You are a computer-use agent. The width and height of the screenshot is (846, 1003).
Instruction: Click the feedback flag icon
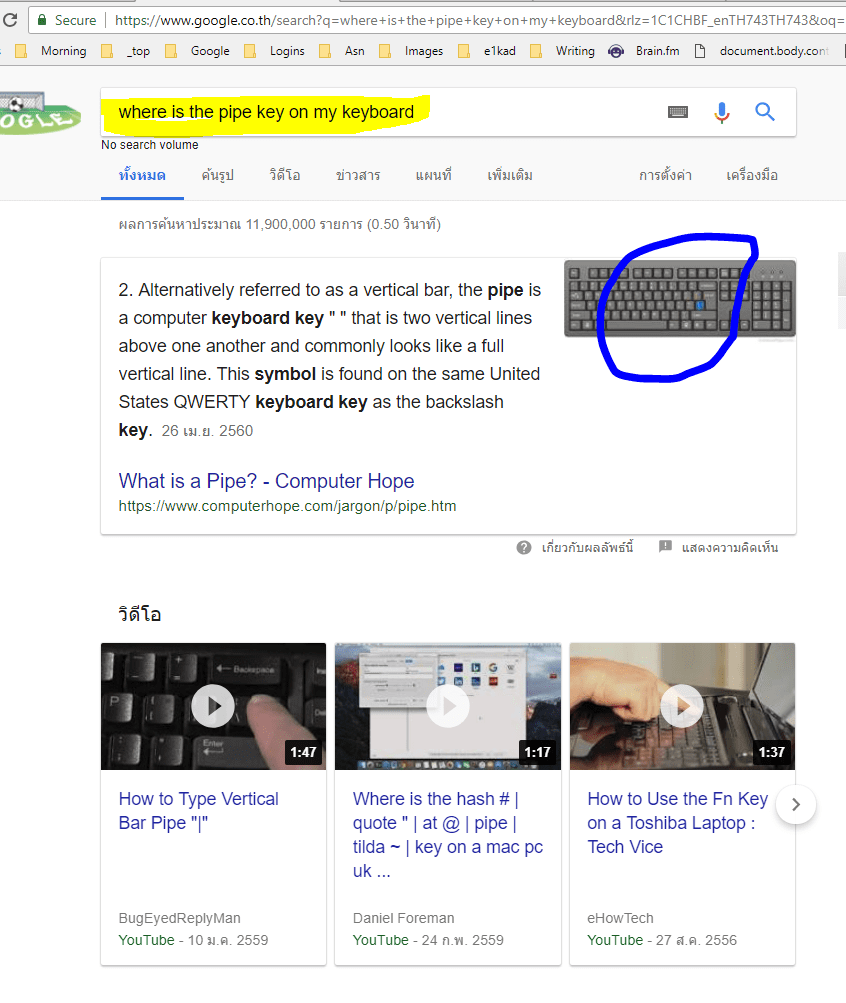click(x=665, y=546)
